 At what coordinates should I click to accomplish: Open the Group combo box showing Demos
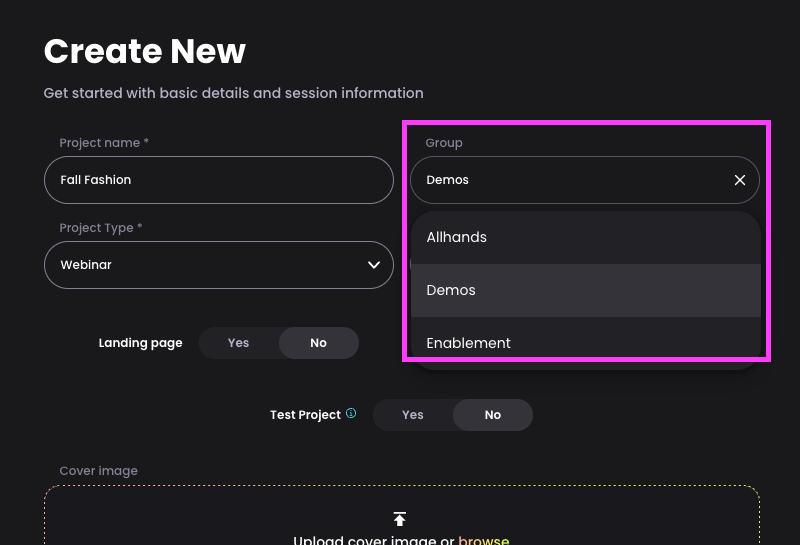coord(585,180)
